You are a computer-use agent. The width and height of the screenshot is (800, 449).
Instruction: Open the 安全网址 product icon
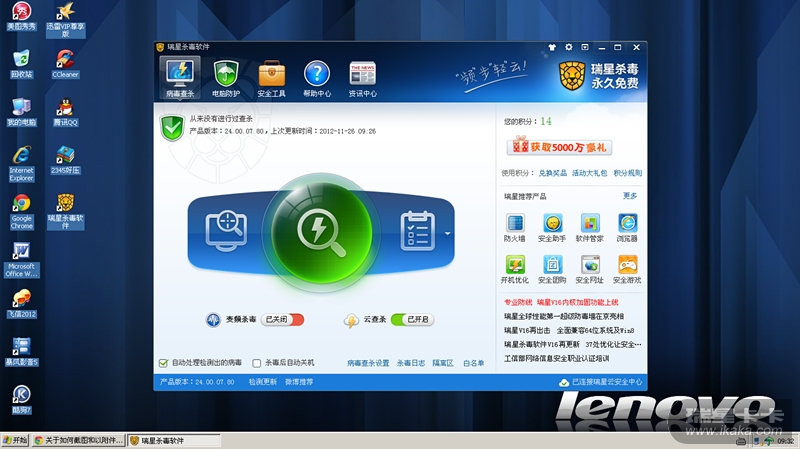click(x=589, y=269)
